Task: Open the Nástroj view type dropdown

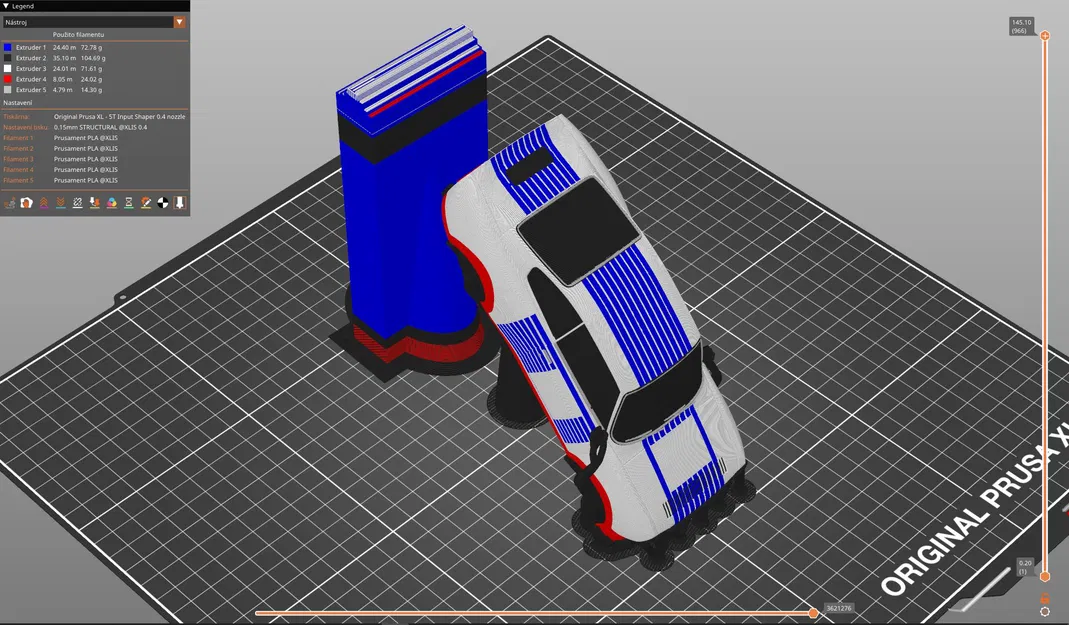Action: tap(180, 21)
